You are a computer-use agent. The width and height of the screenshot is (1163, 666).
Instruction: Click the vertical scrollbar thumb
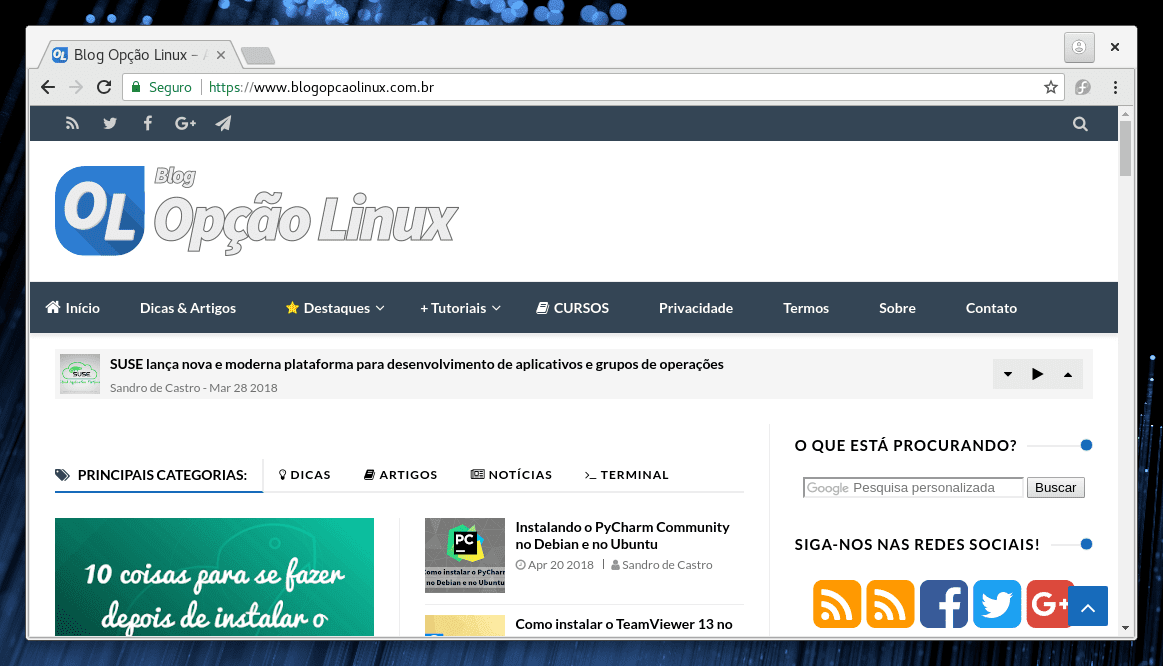point(1125,148)
